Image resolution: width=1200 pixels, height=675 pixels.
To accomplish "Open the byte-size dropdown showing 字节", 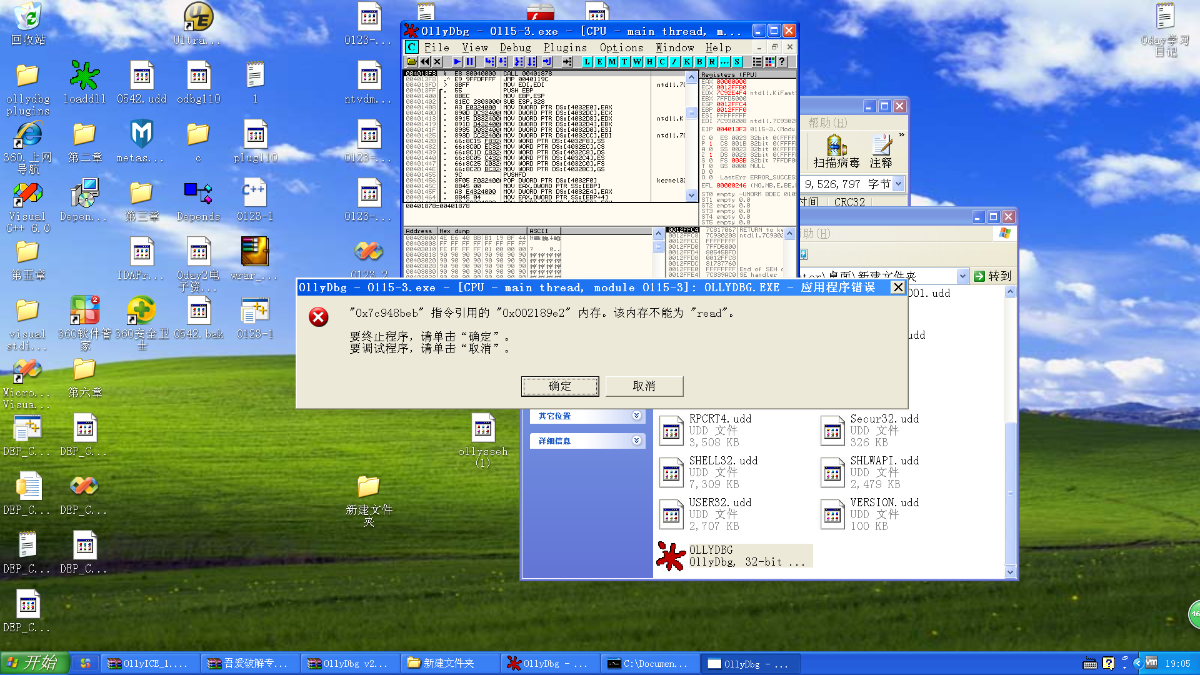I will [898, 184].
